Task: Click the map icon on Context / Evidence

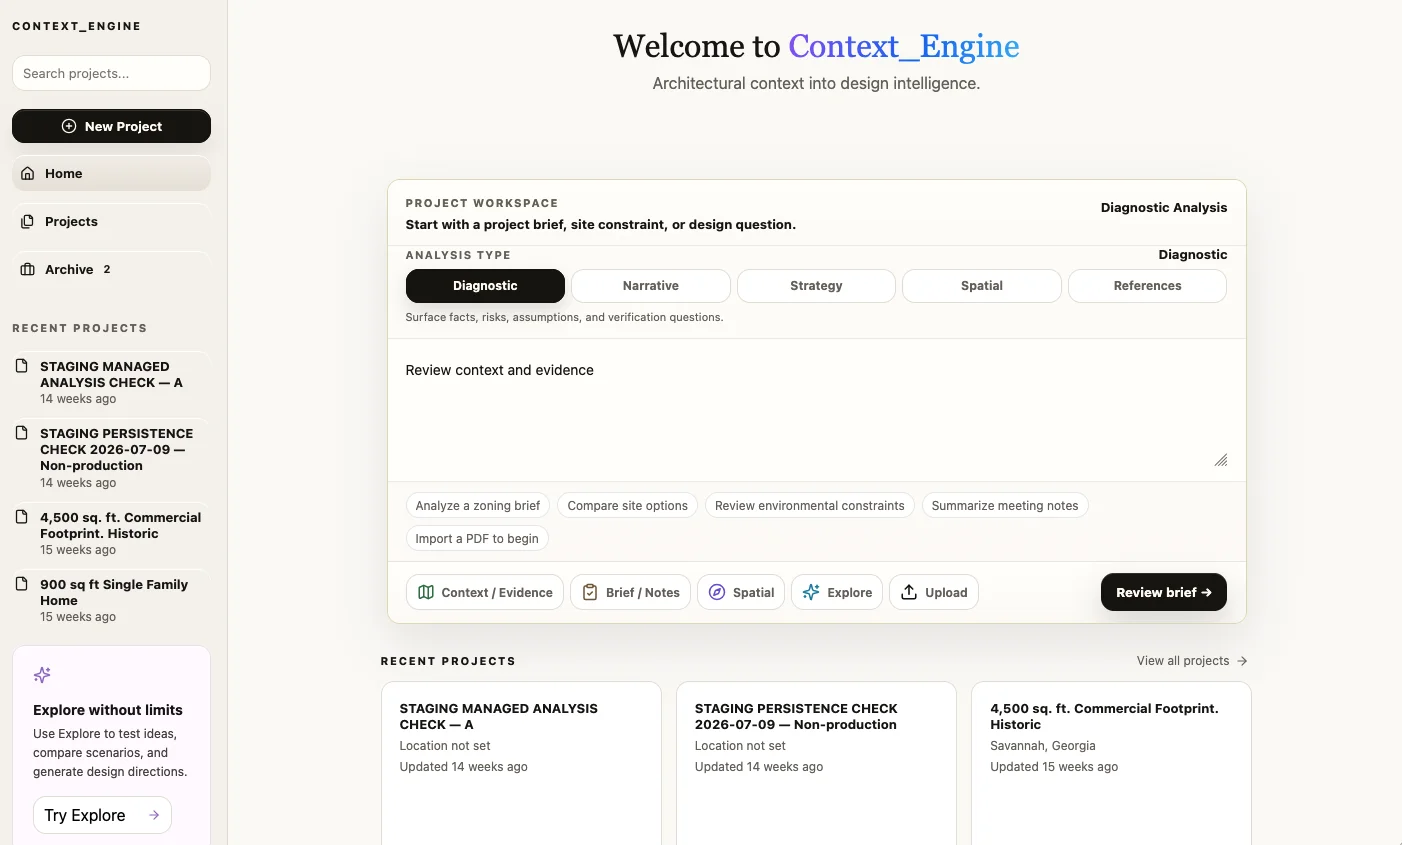Action: 426,592
